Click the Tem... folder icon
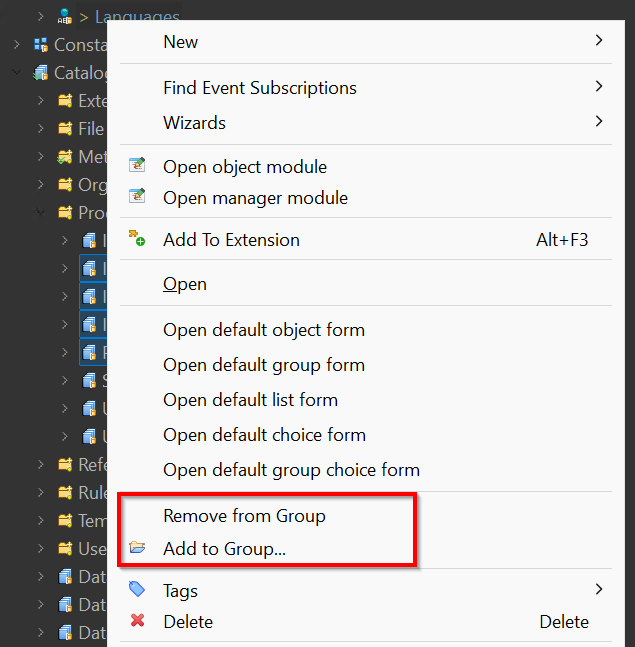This screenshot has width=635, height=647. coord(65,521)
